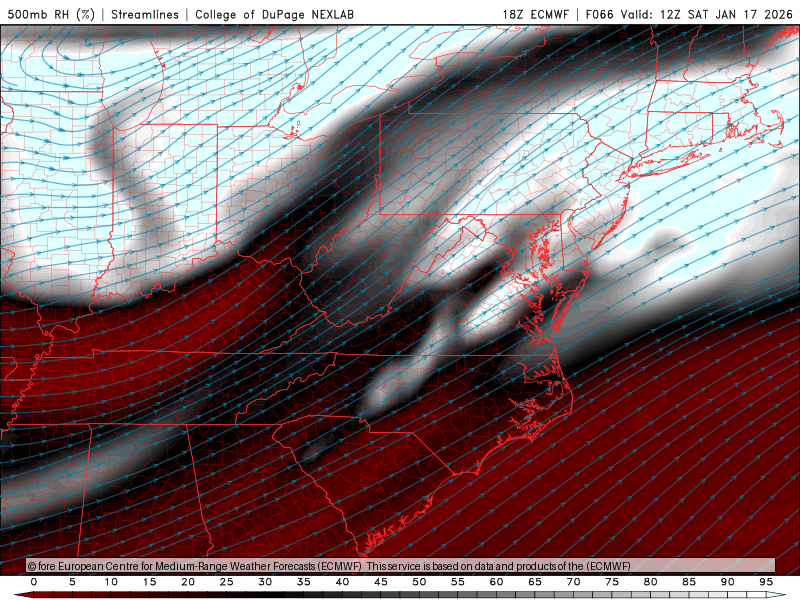Select the "90" humidity scale label
The width and height of the screenshot is (800, 600).
click(727, 582)
